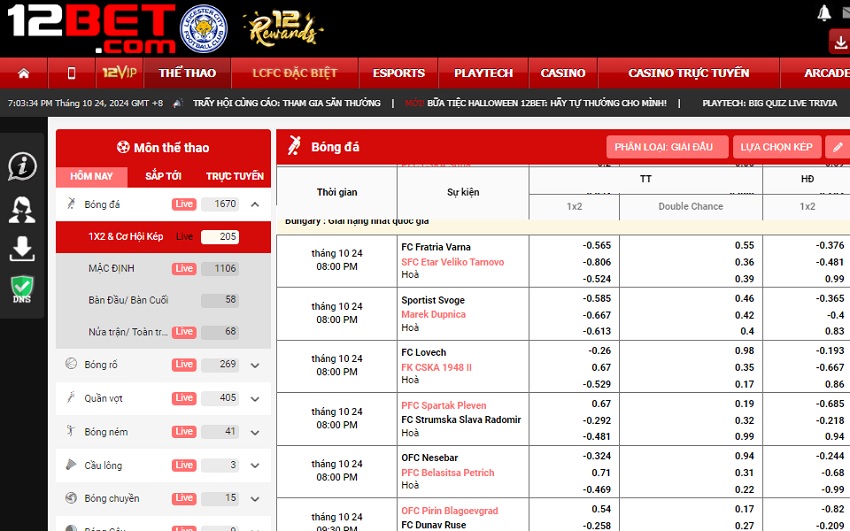
Task: Select the HÔM NAY tab
Action: [92, 176]
